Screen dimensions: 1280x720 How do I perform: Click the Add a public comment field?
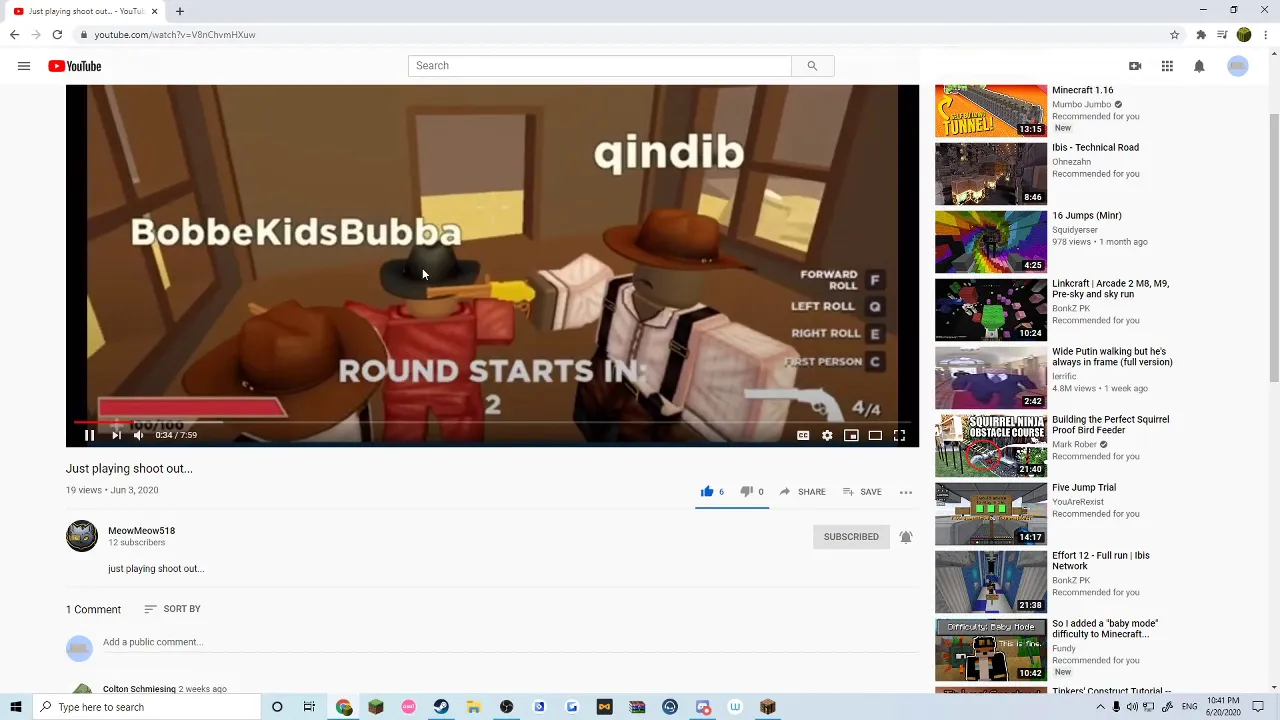(508, 643)
